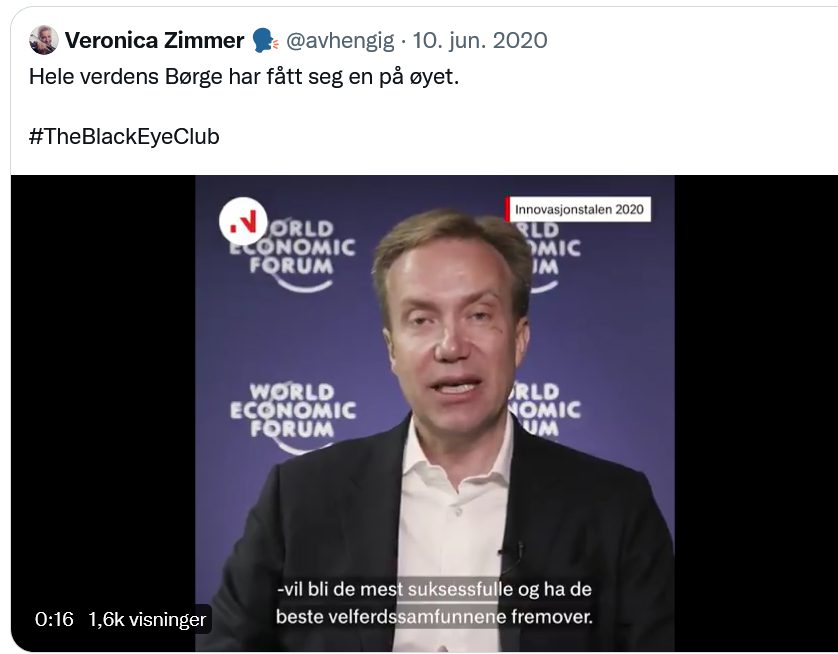Screen dimensions: 838x654
Task: Click the black area right of the video frame
Action: click(x=756, y=412)
